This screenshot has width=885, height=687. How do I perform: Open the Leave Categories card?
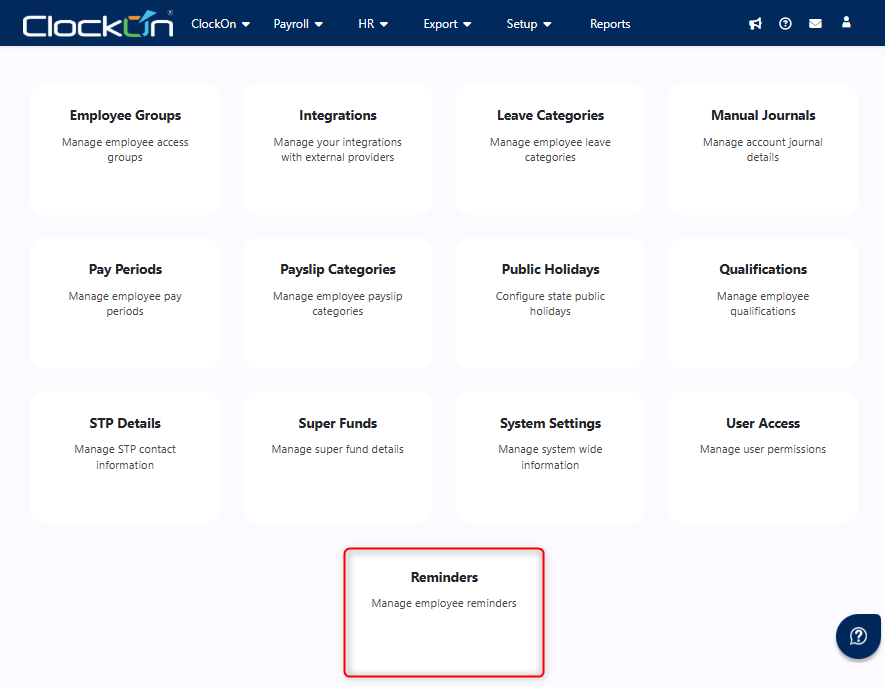pos(550,150)
